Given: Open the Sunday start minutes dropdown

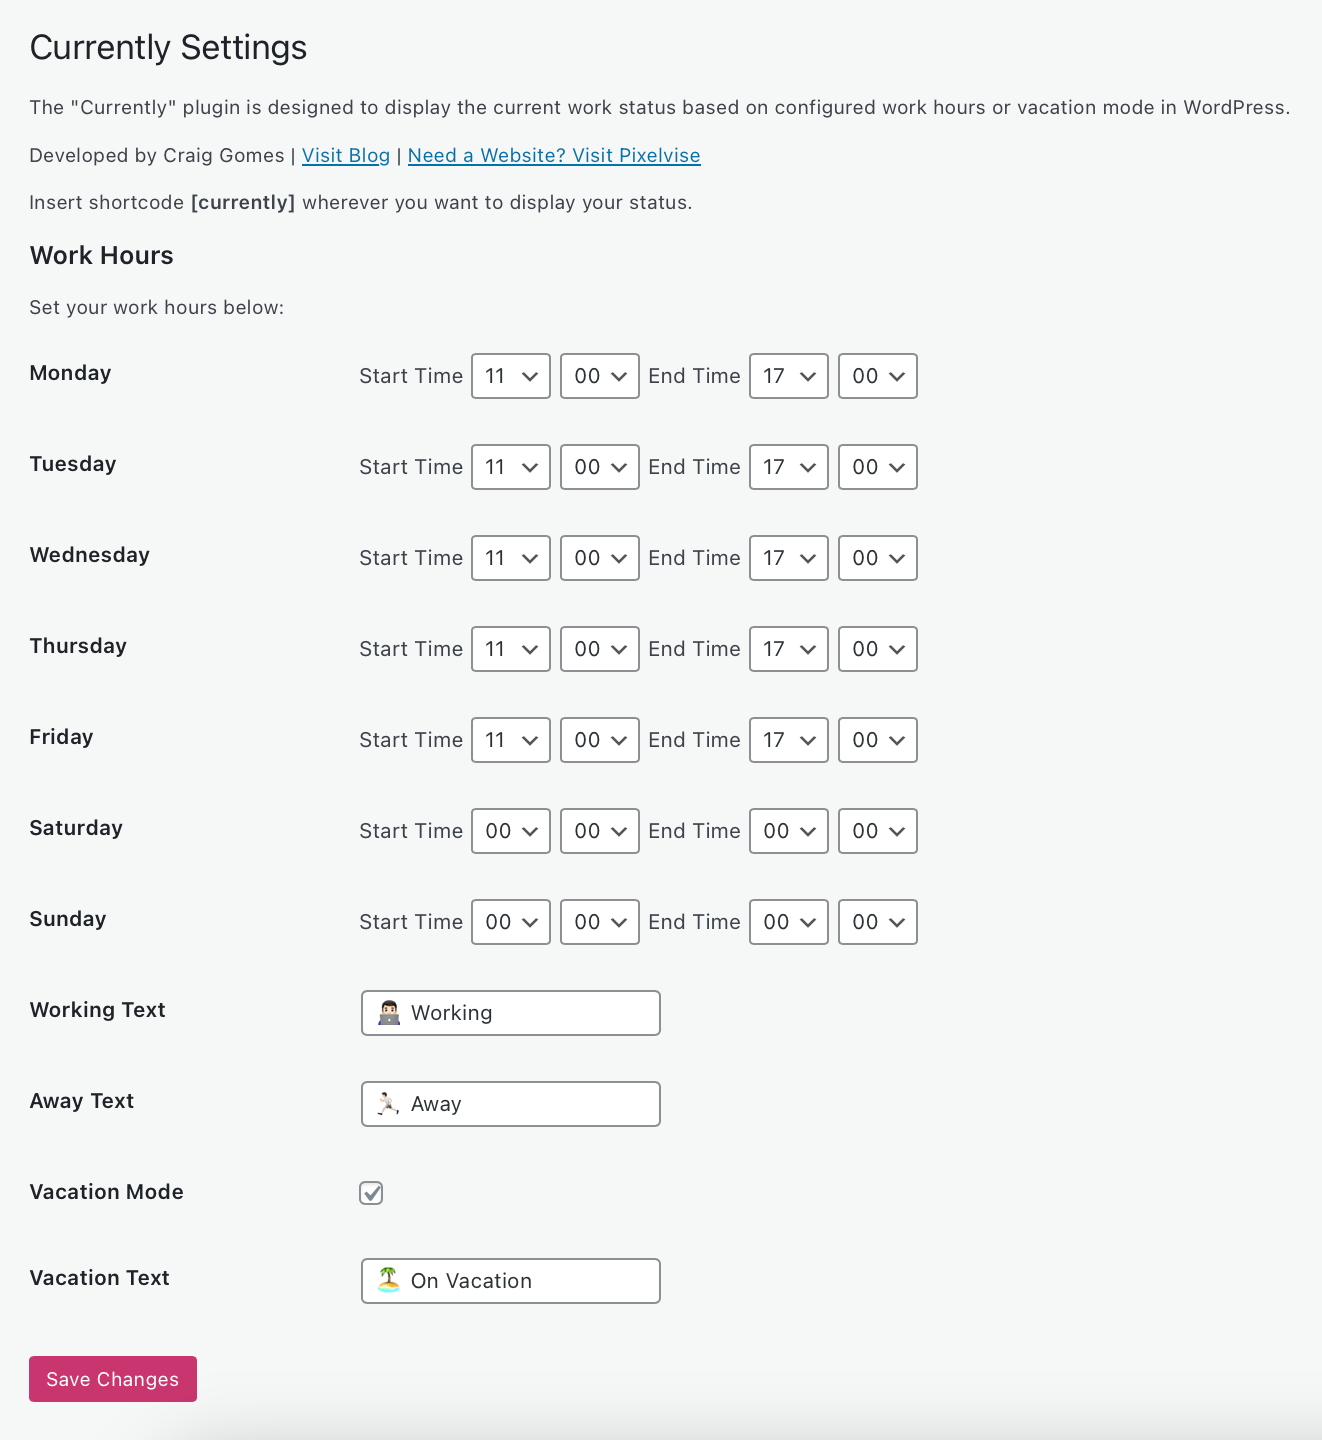Looking at the screenshot, I should (x=599, y=922).
